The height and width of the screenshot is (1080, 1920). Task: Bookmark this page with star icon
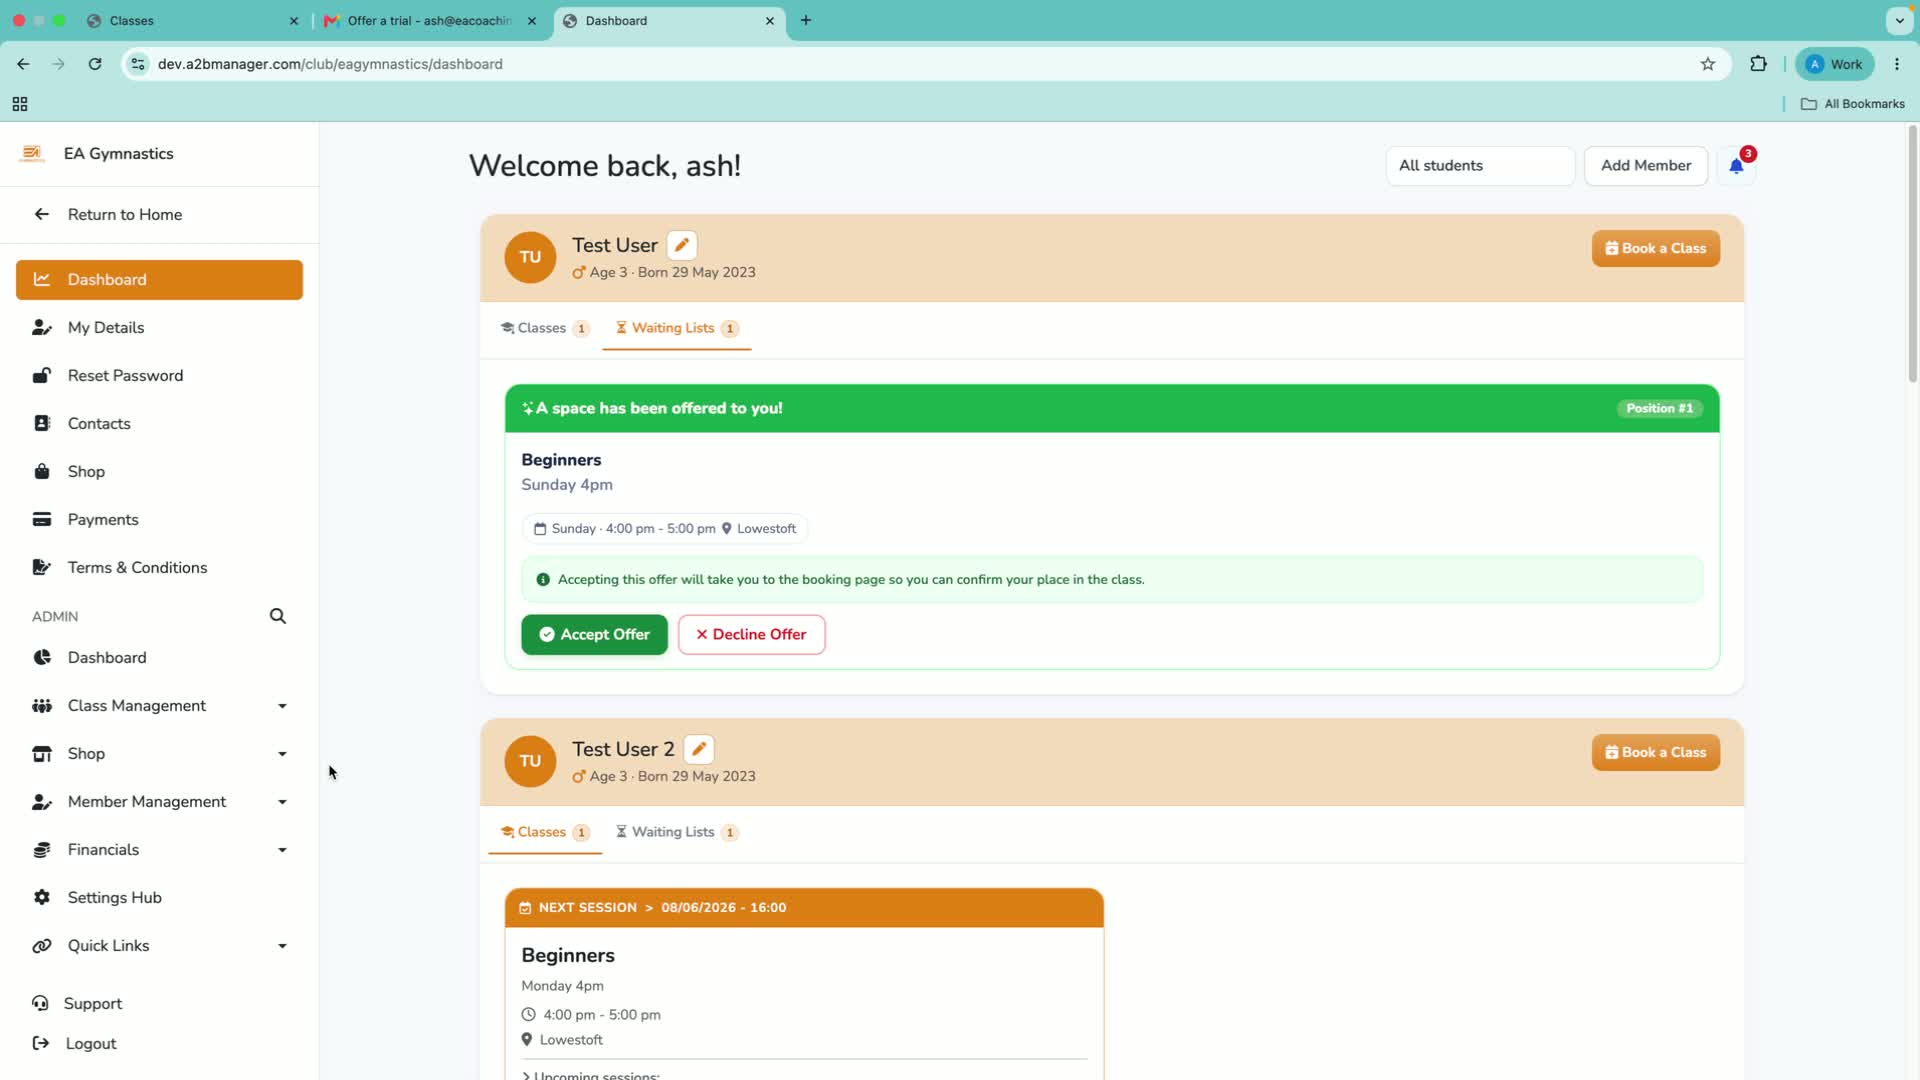[1708, 64]
